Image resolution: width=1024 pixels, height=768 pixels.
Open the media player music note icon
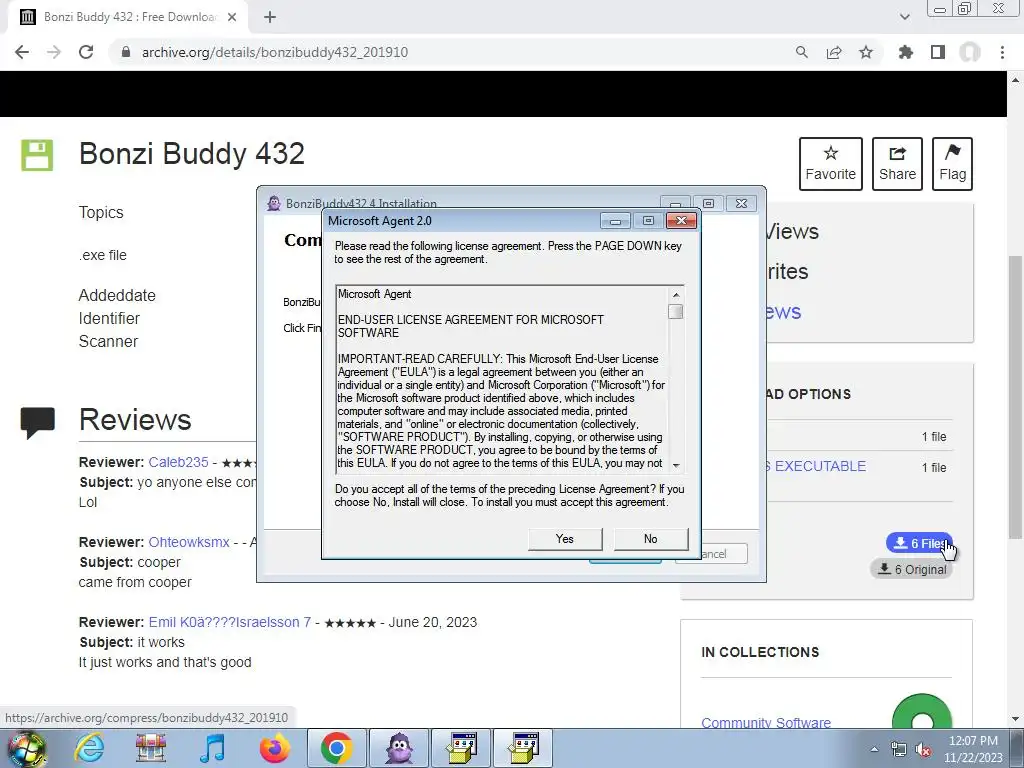[212, 748]
